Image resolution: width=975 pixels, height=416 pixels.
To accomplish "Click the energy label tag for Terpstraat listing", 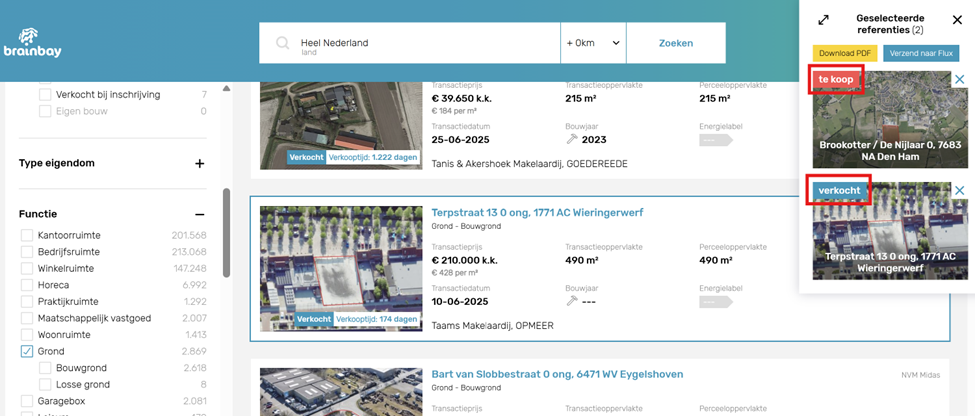I will [x=715, y=302].
